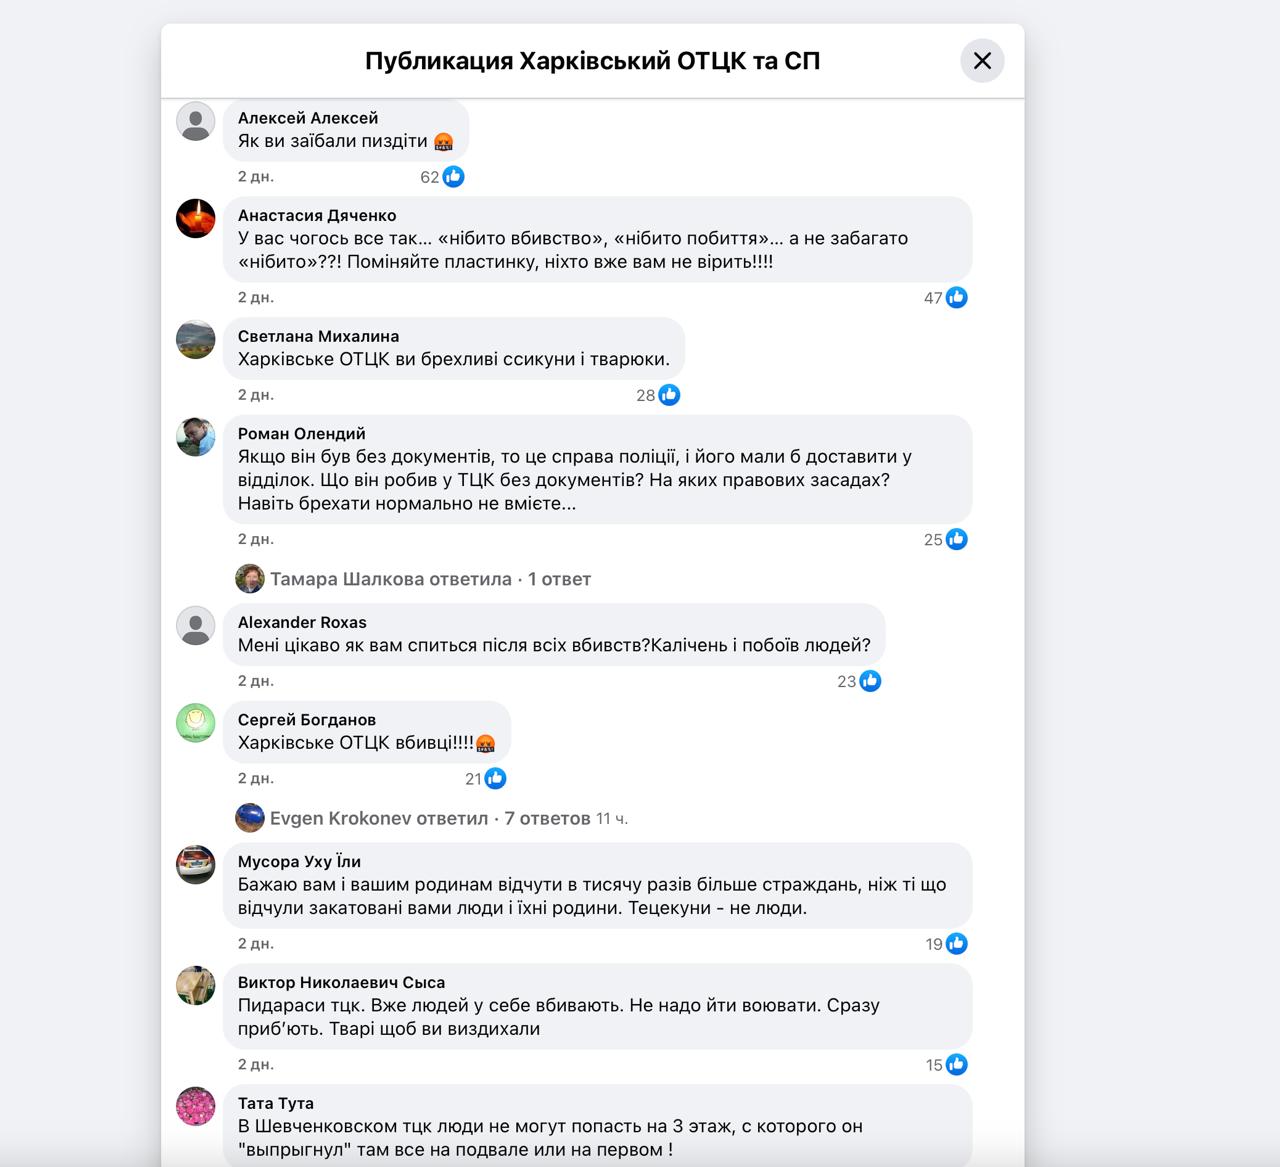Click Тата Тута's pink flower avatar

(x=196, y=1107)
